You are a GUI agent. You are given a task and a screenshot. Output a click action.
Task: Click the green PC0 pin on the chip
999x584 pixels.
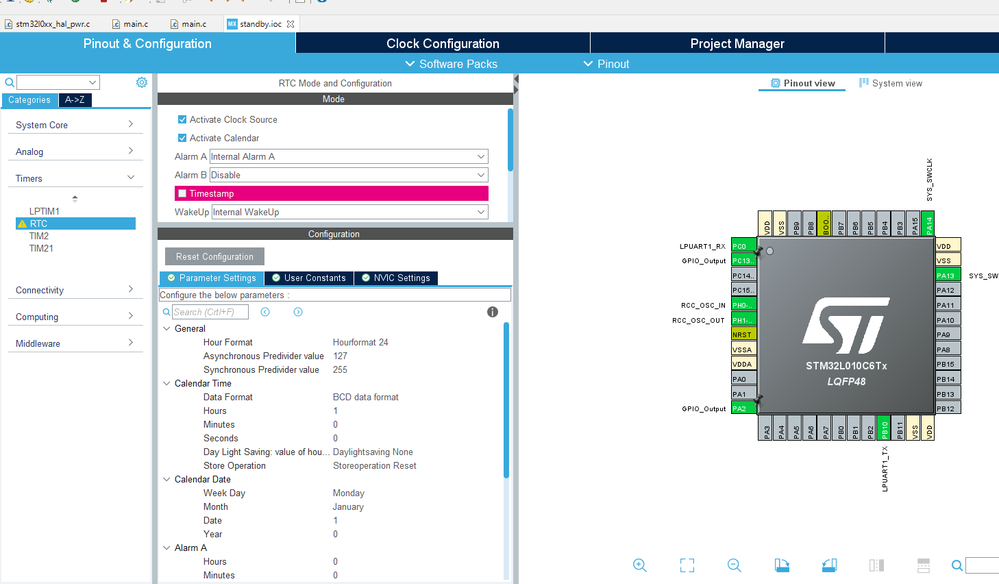tap(744, 246)
